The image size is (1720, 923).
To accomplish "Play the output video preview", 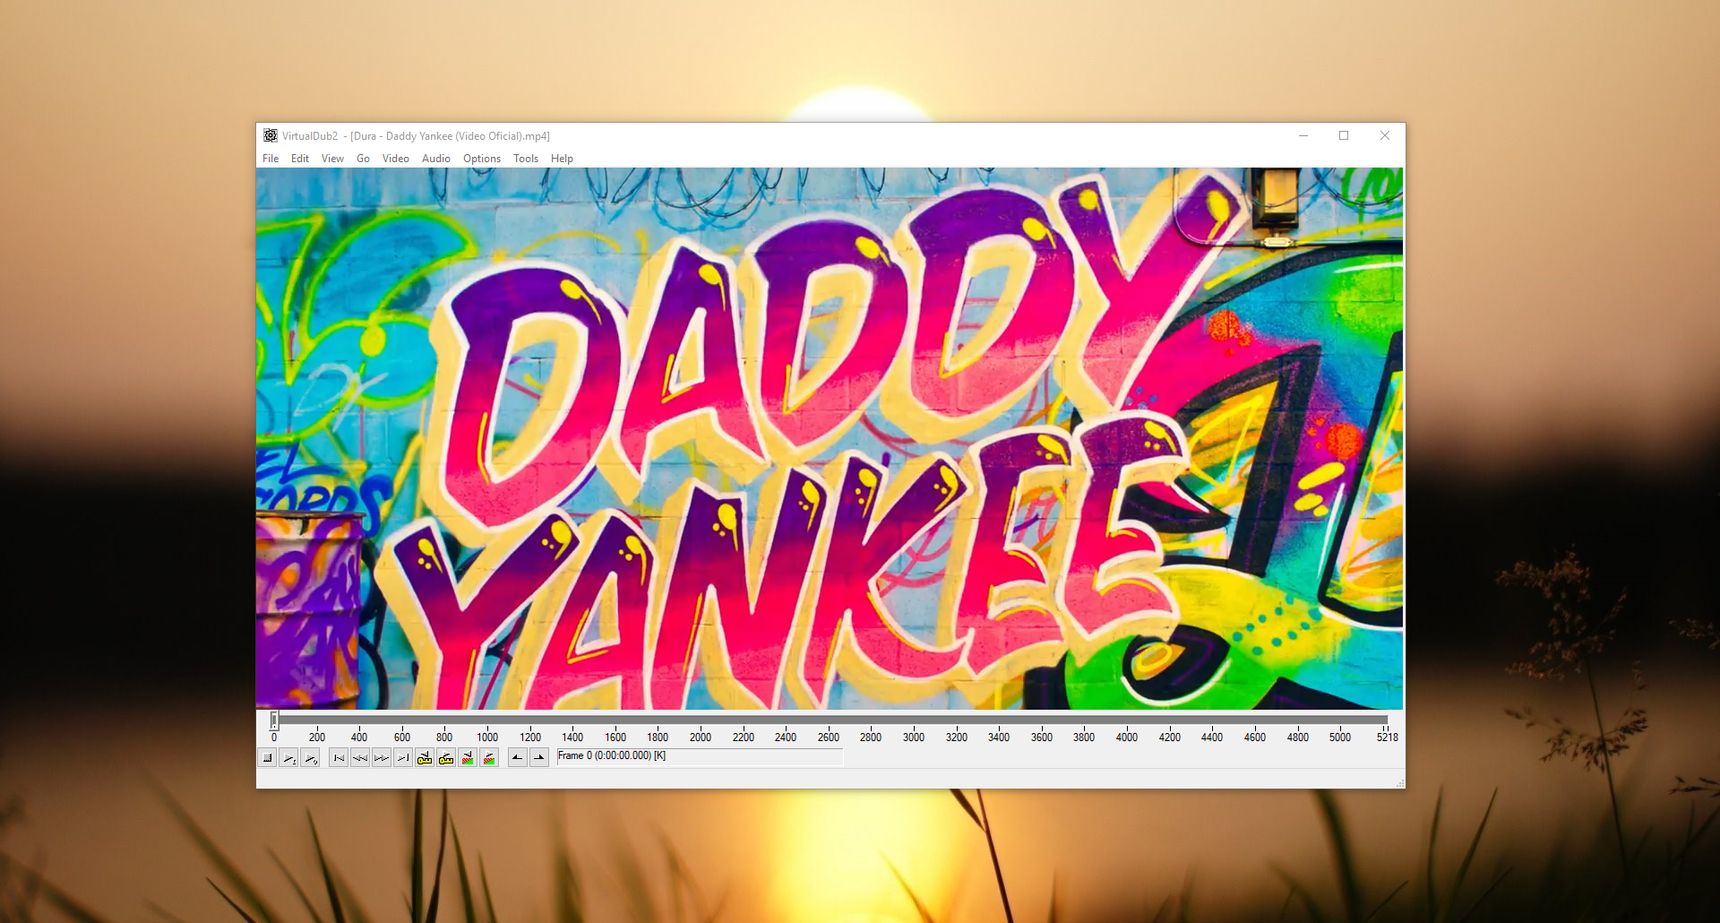I will point(310,758).
